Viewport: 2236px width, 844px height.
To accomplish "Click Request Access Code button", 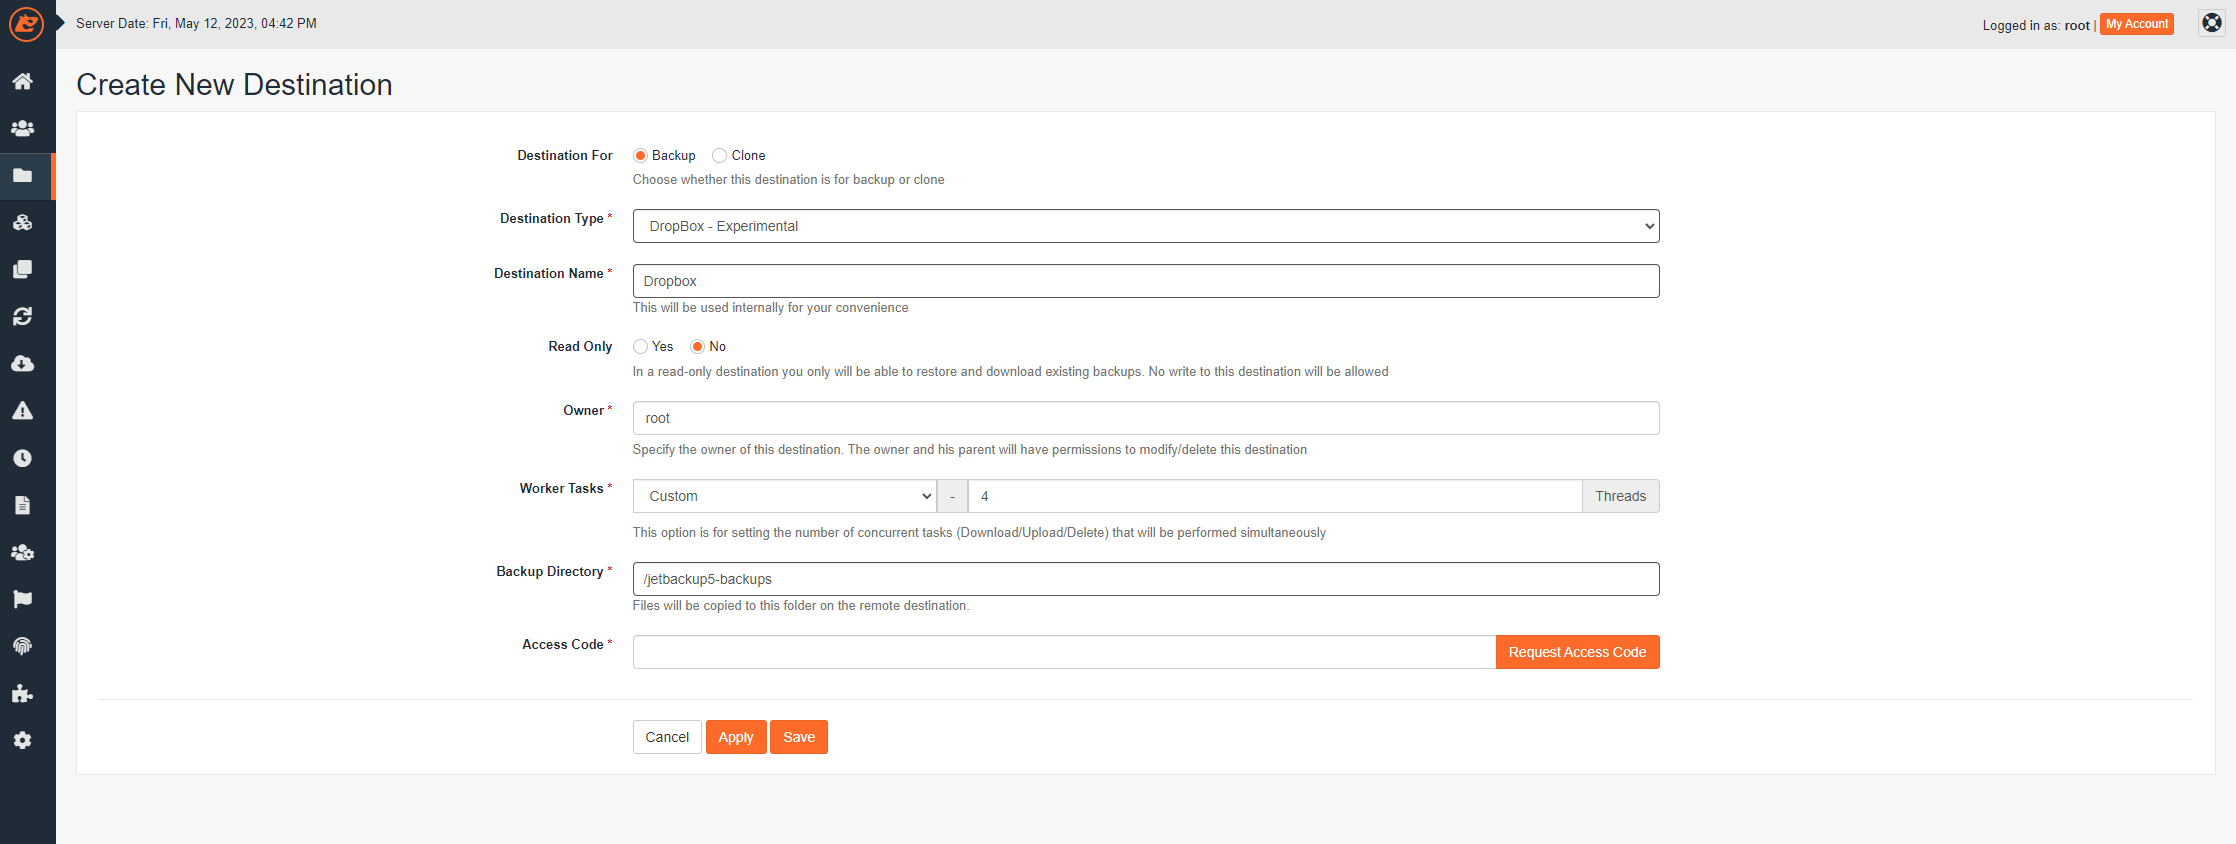I will [x=1577, y=652].
